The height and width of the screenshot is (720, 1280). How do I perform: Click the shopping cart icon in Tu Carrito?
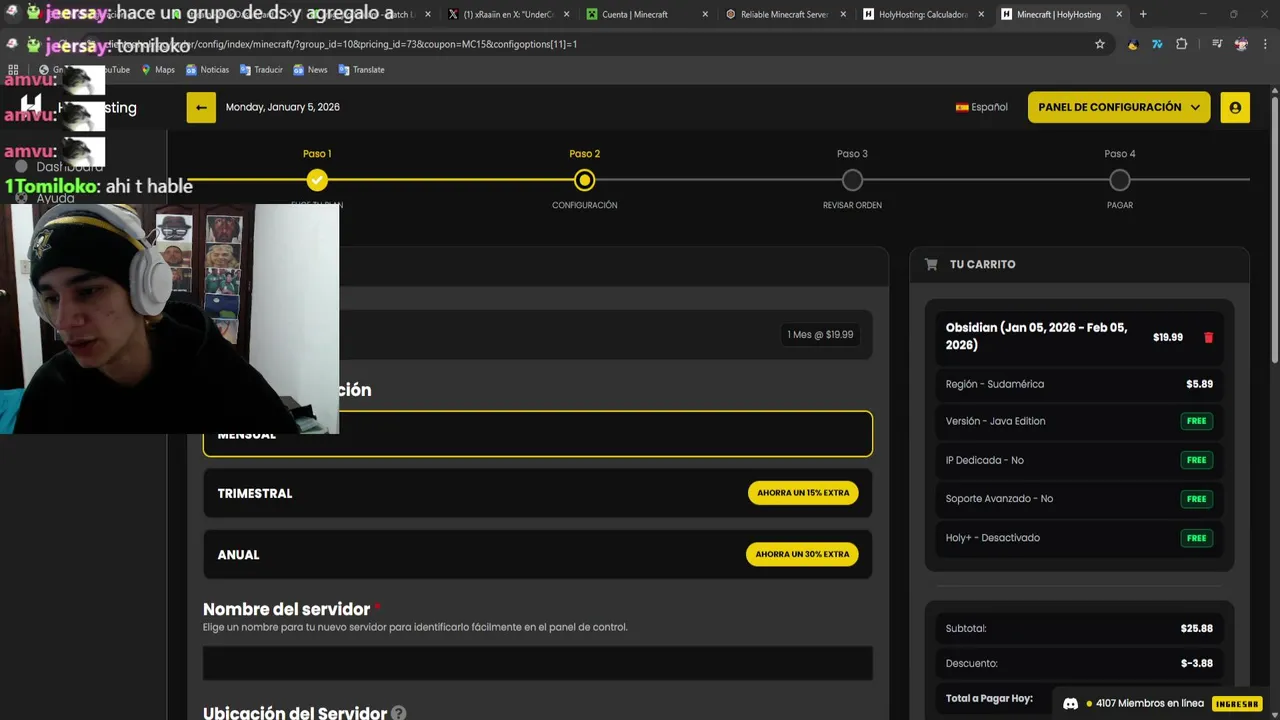pos(931,265)
